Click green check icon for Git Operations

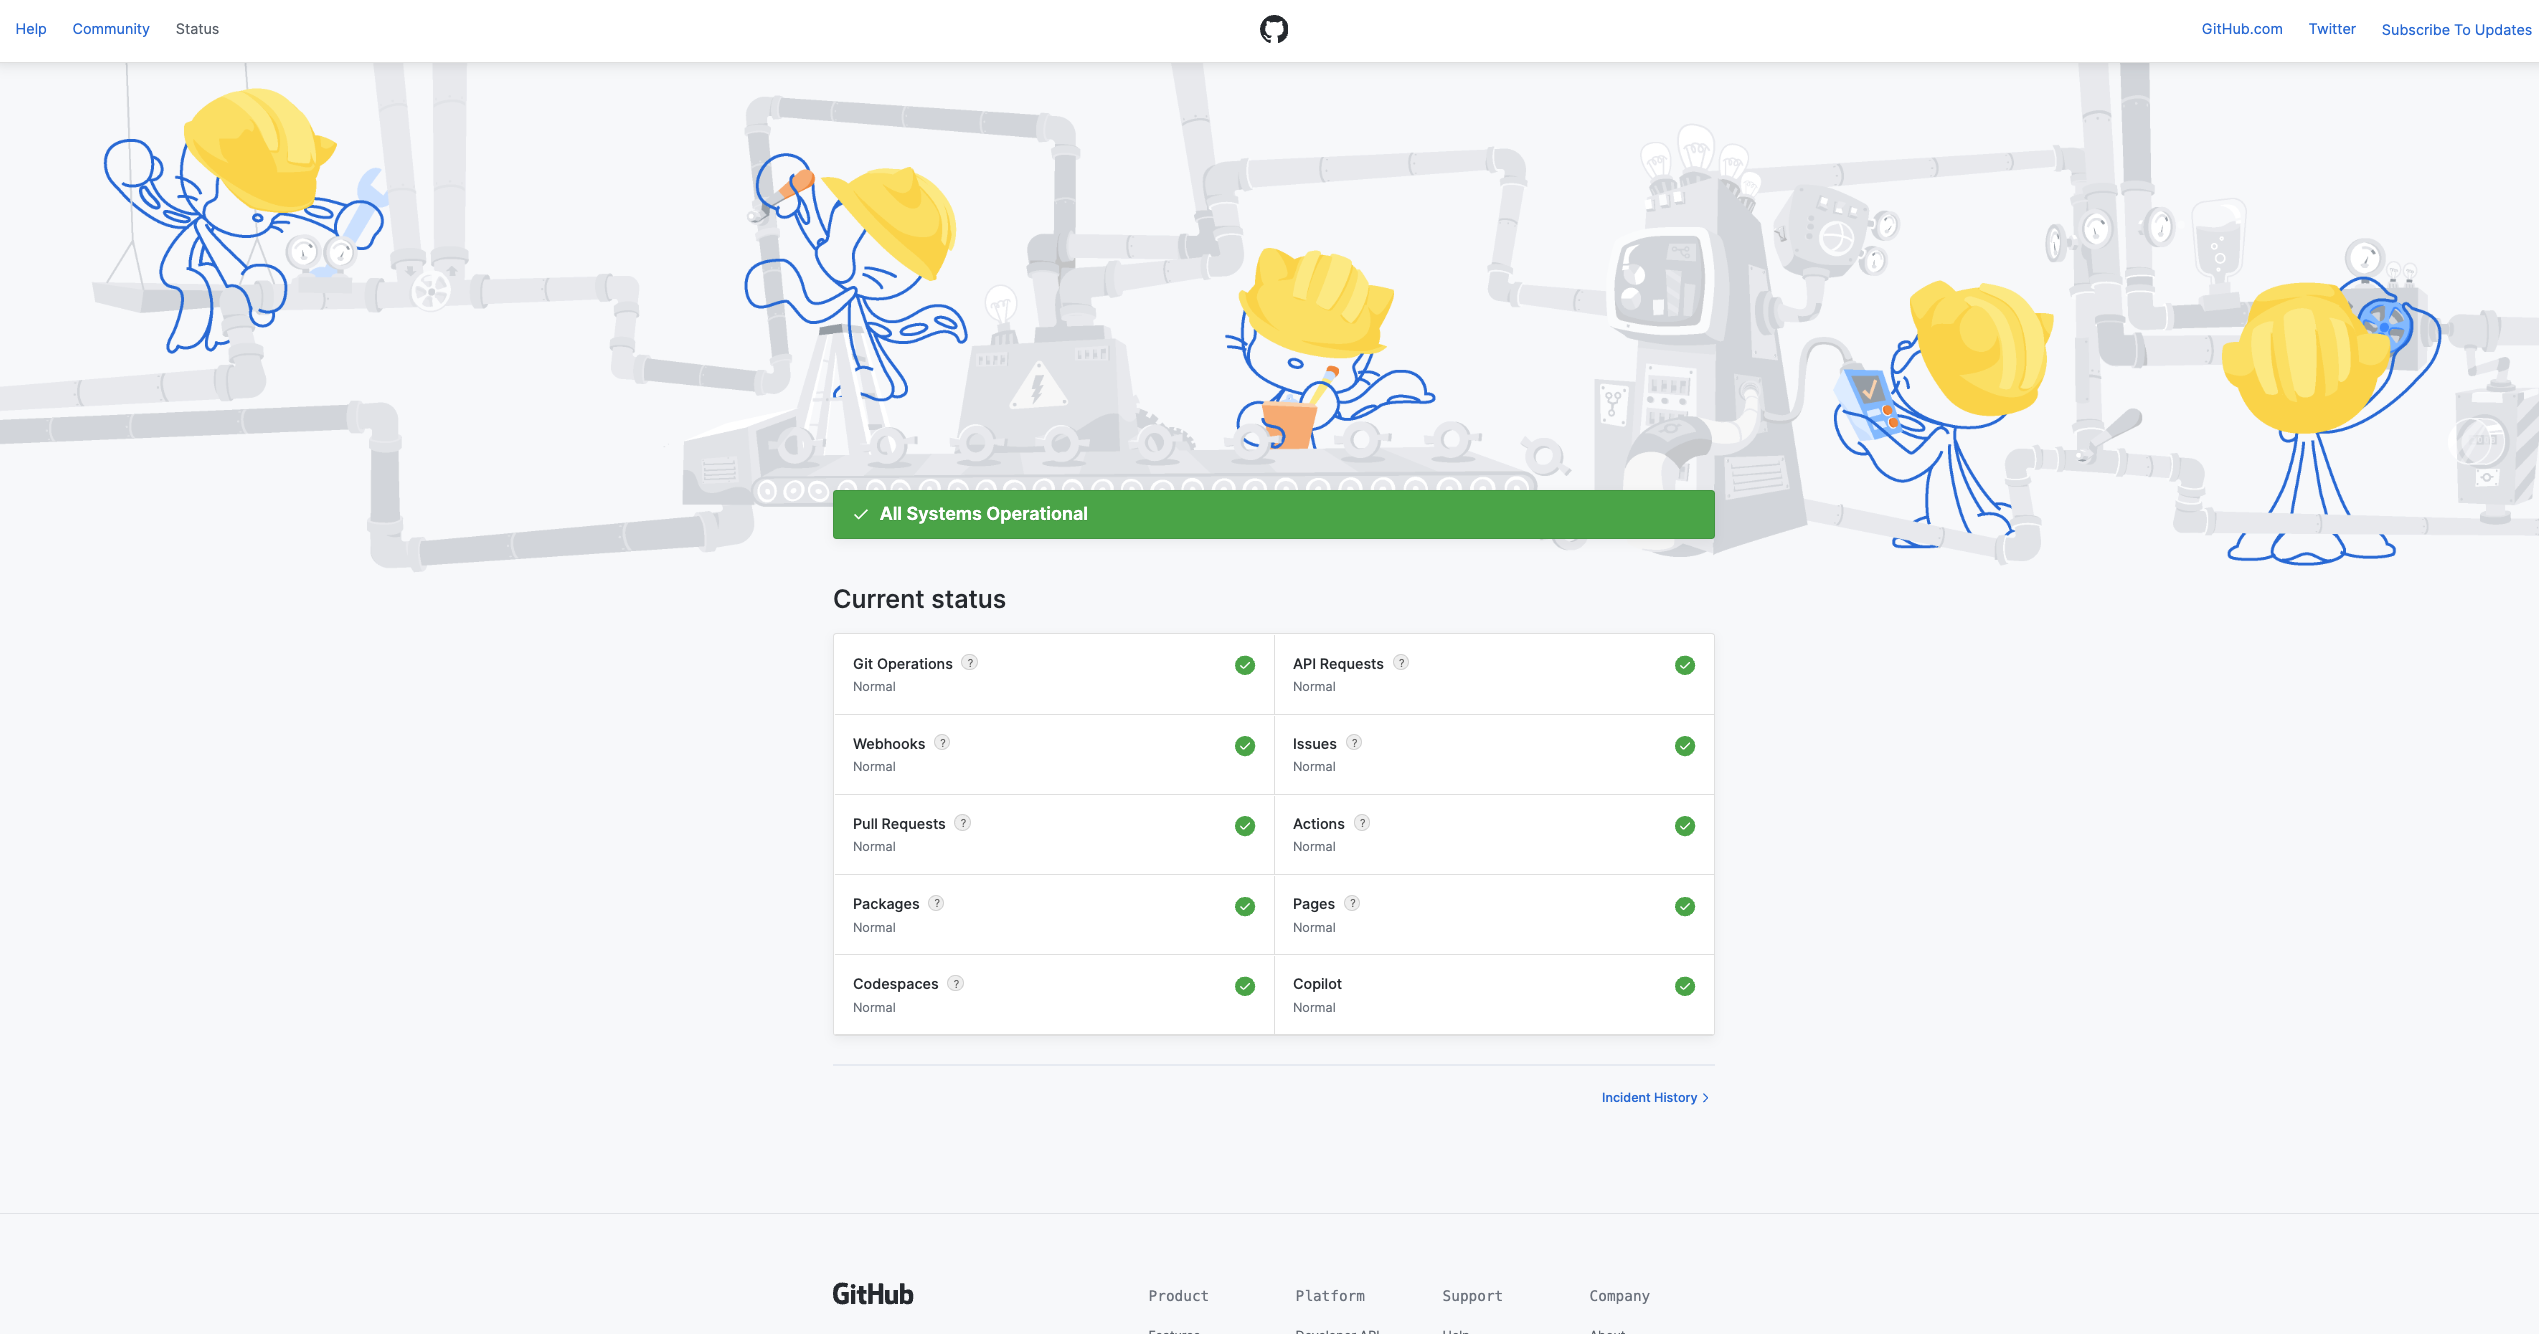(x=1245, y=666)
